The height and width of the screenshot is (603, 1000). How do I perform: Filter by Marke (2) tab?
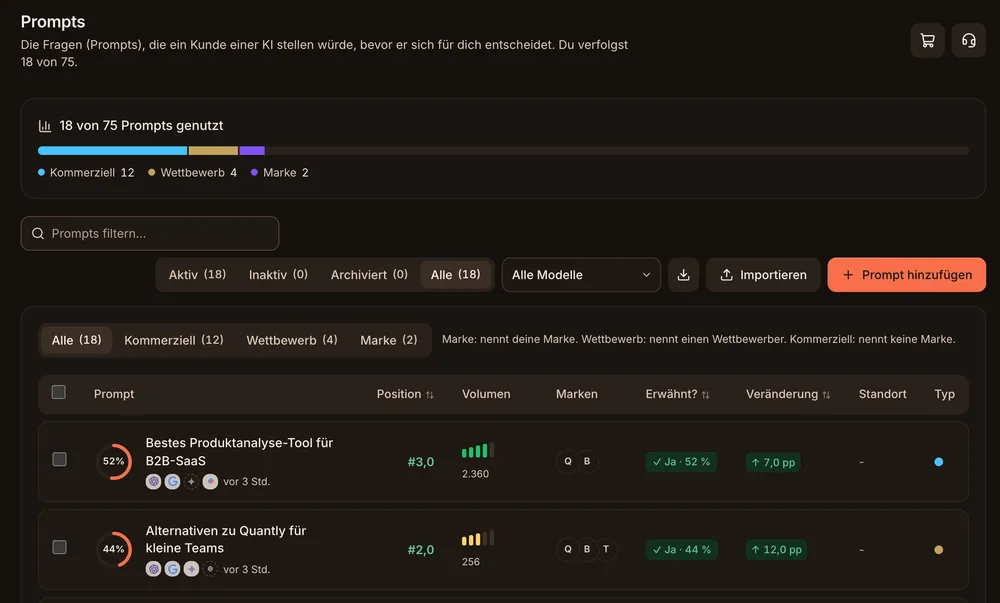tap(388, 340)
